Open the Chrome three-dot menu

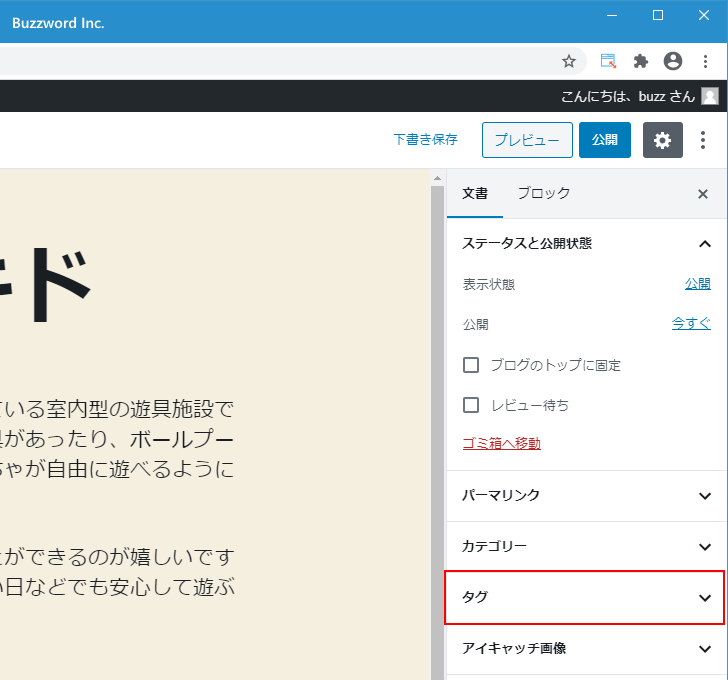point(705,61)
